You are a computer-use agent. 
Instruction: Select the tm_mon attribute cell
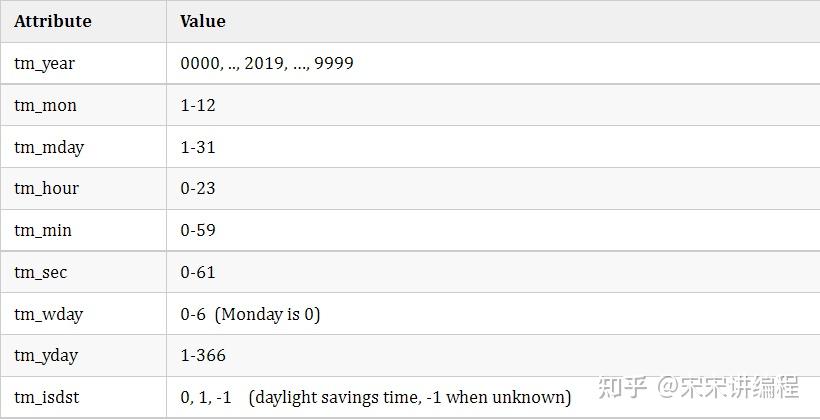[x=45, y=105]
